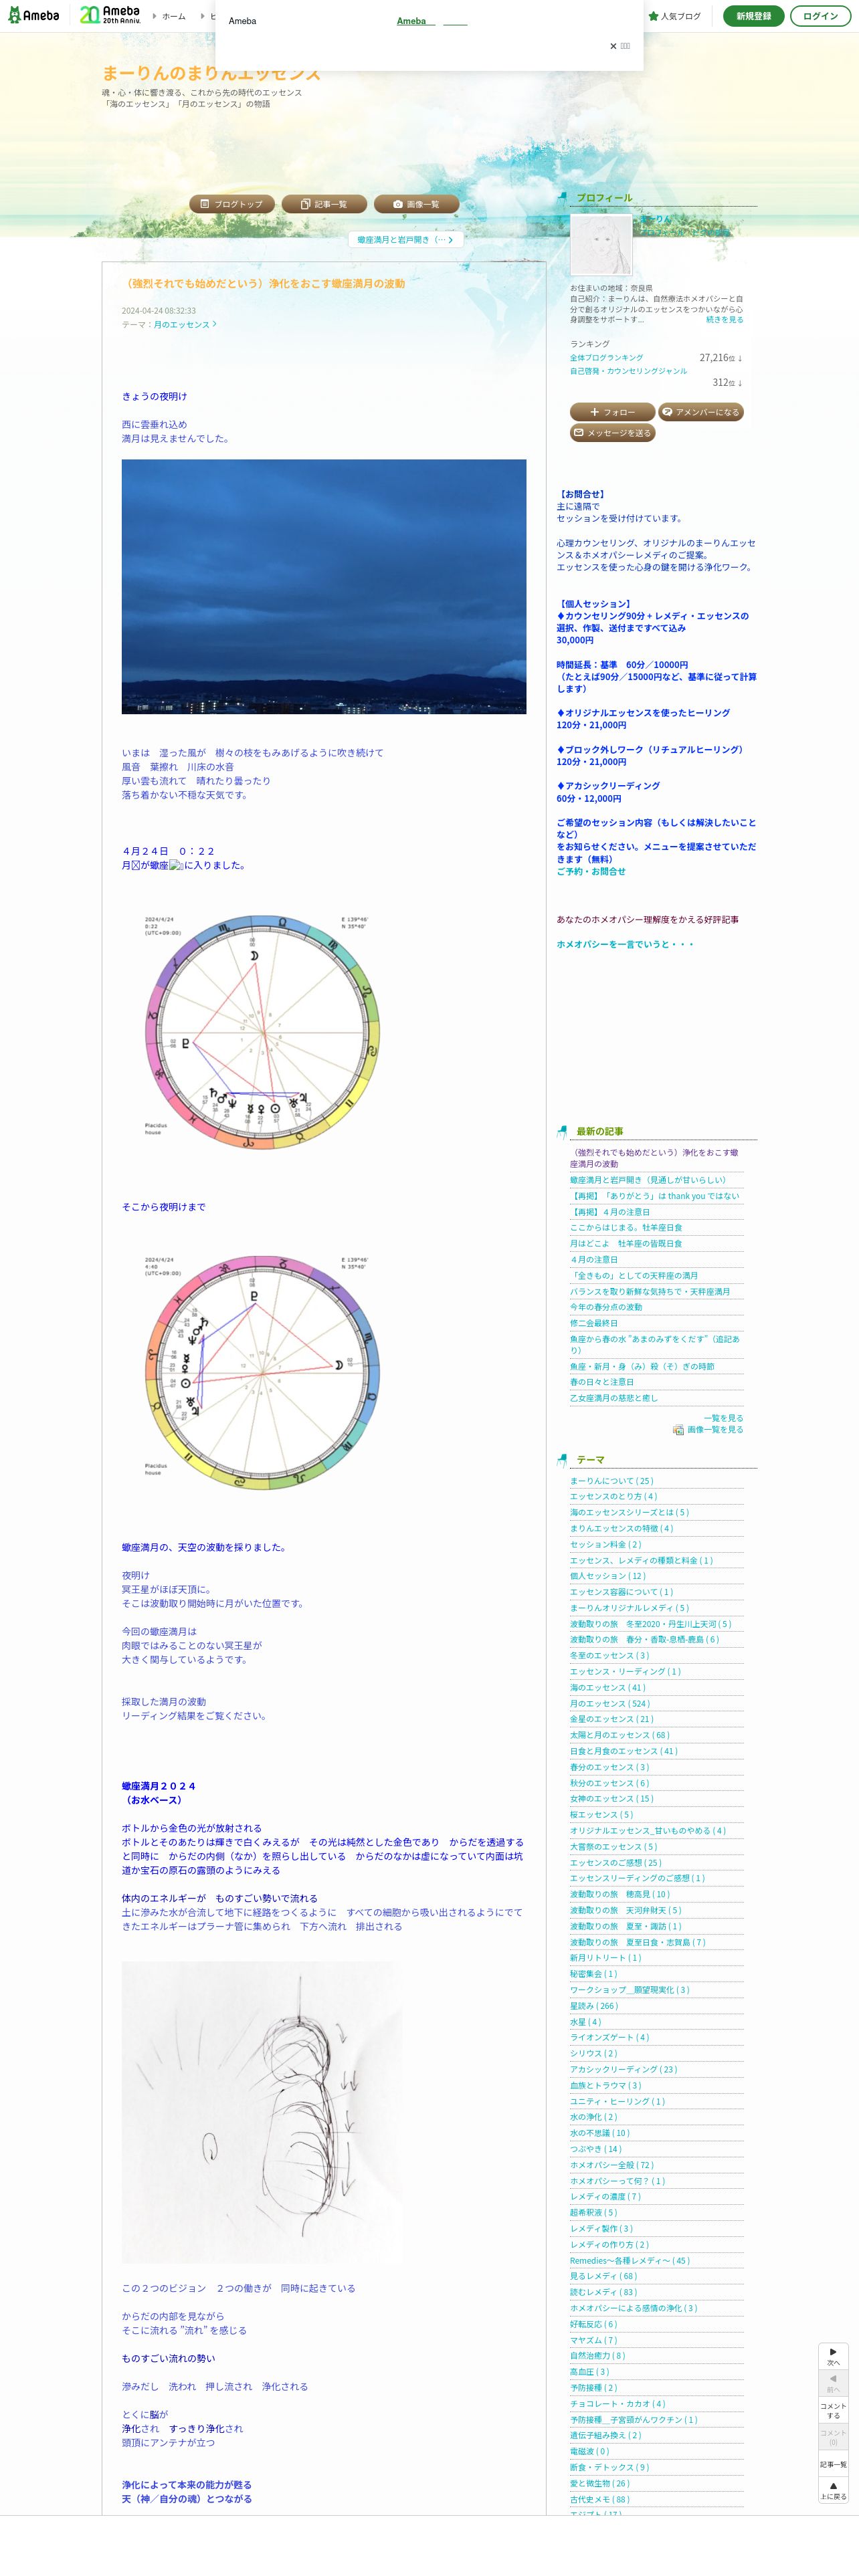Click the フォロー plus button

point(612,412)
